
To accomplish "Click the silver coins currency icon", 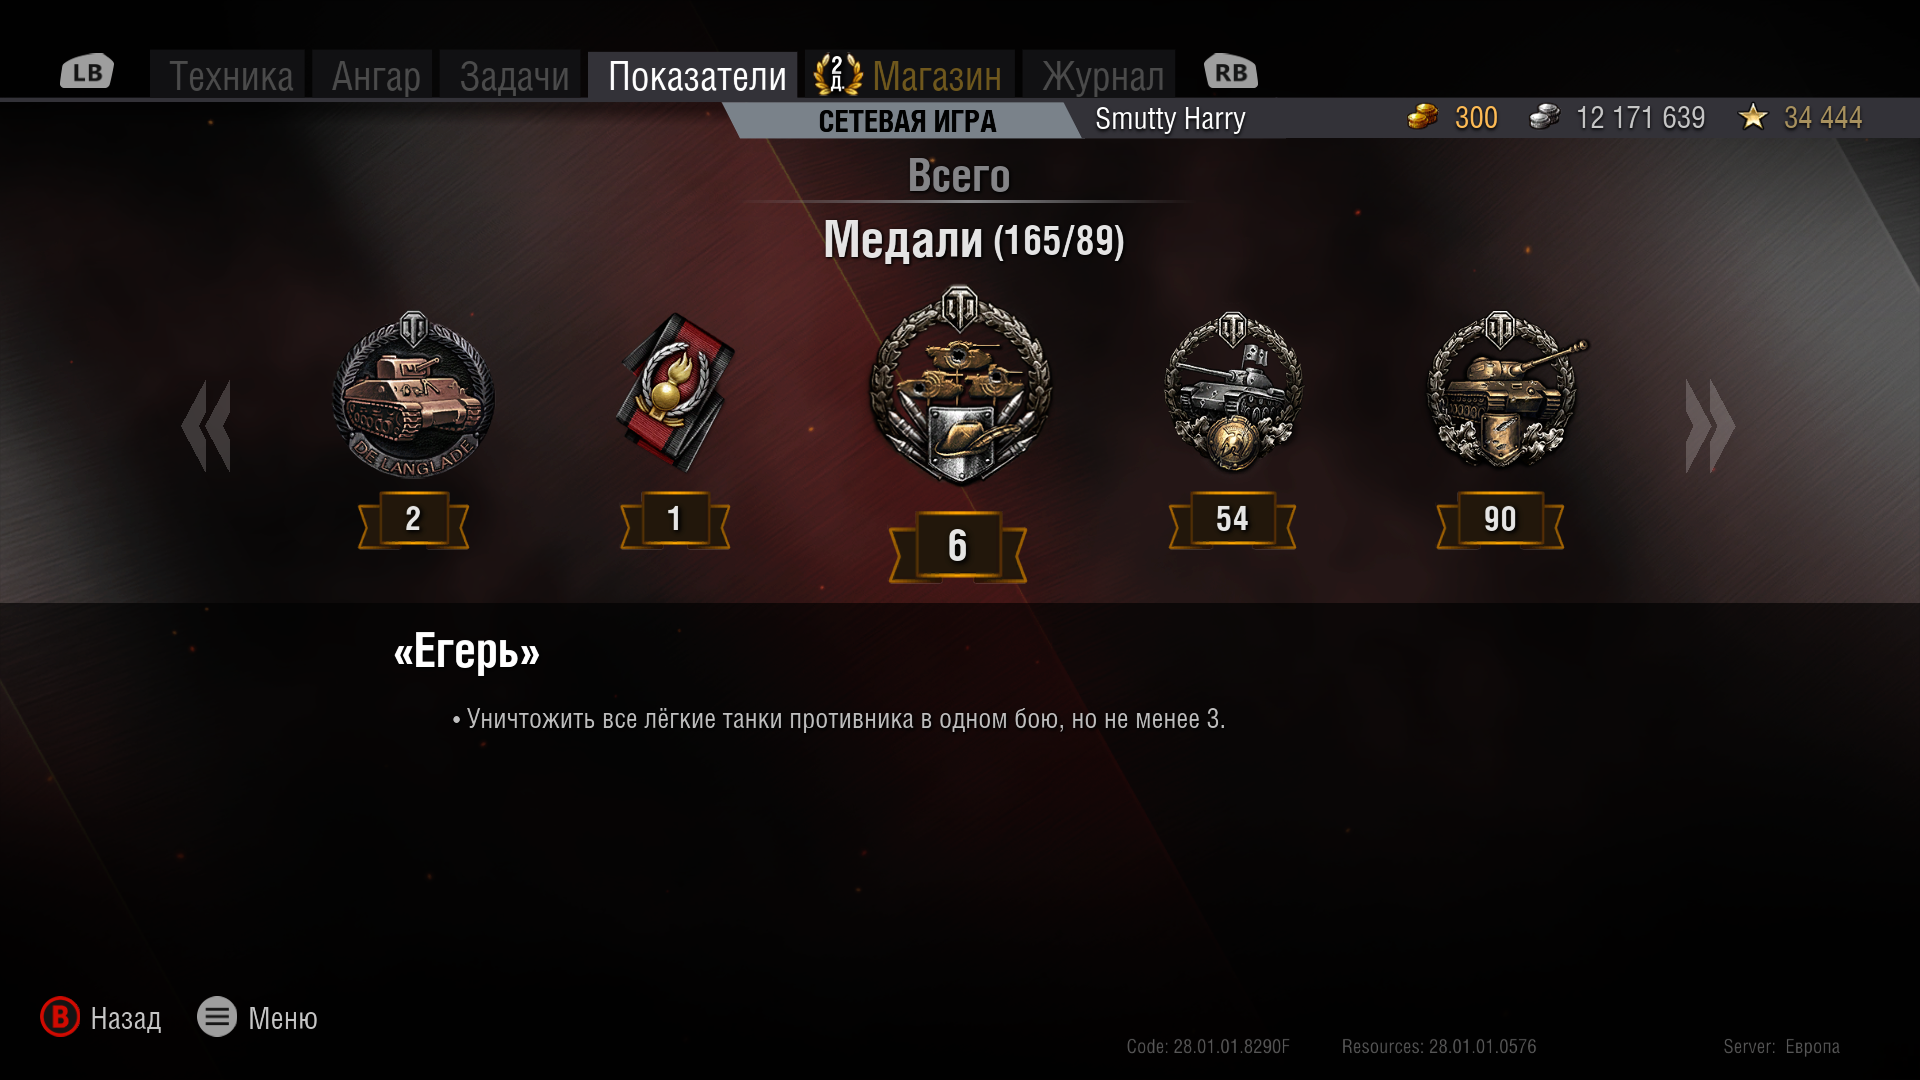I will tap(1544, 117).
